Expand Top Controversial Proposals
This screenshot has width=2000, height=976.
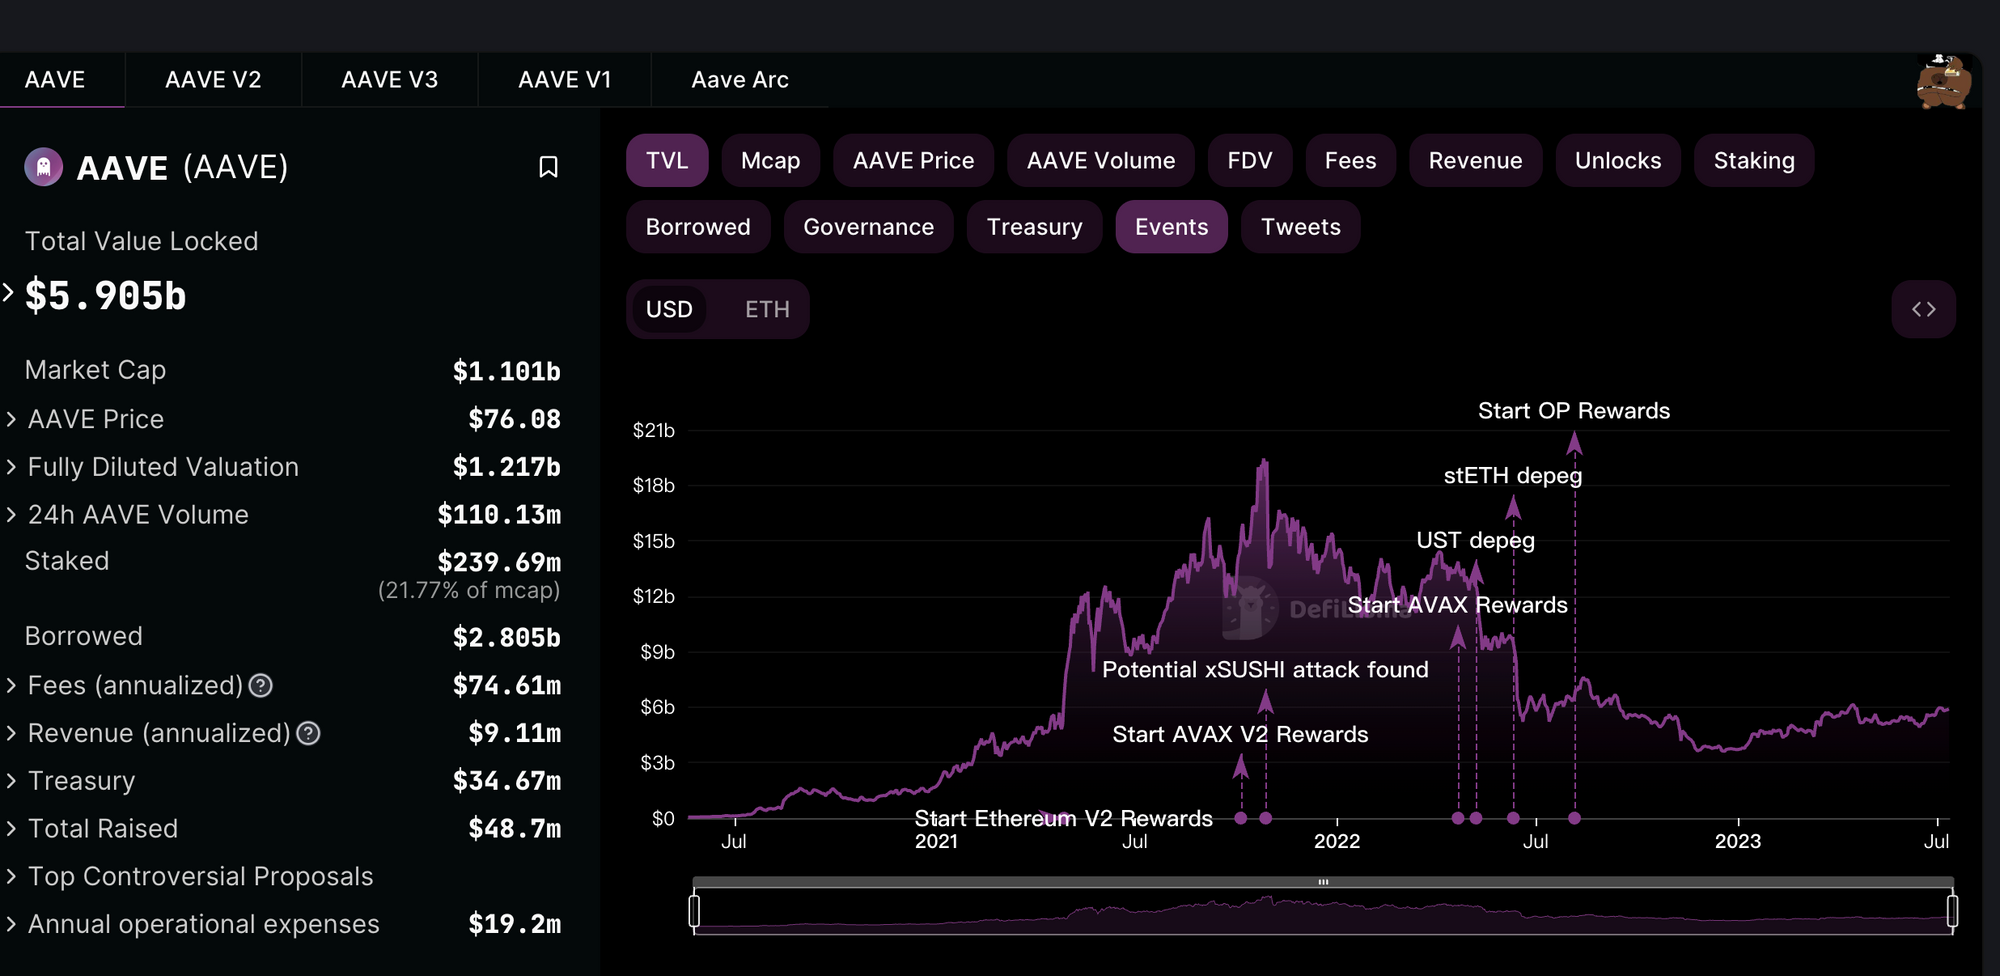11,877
